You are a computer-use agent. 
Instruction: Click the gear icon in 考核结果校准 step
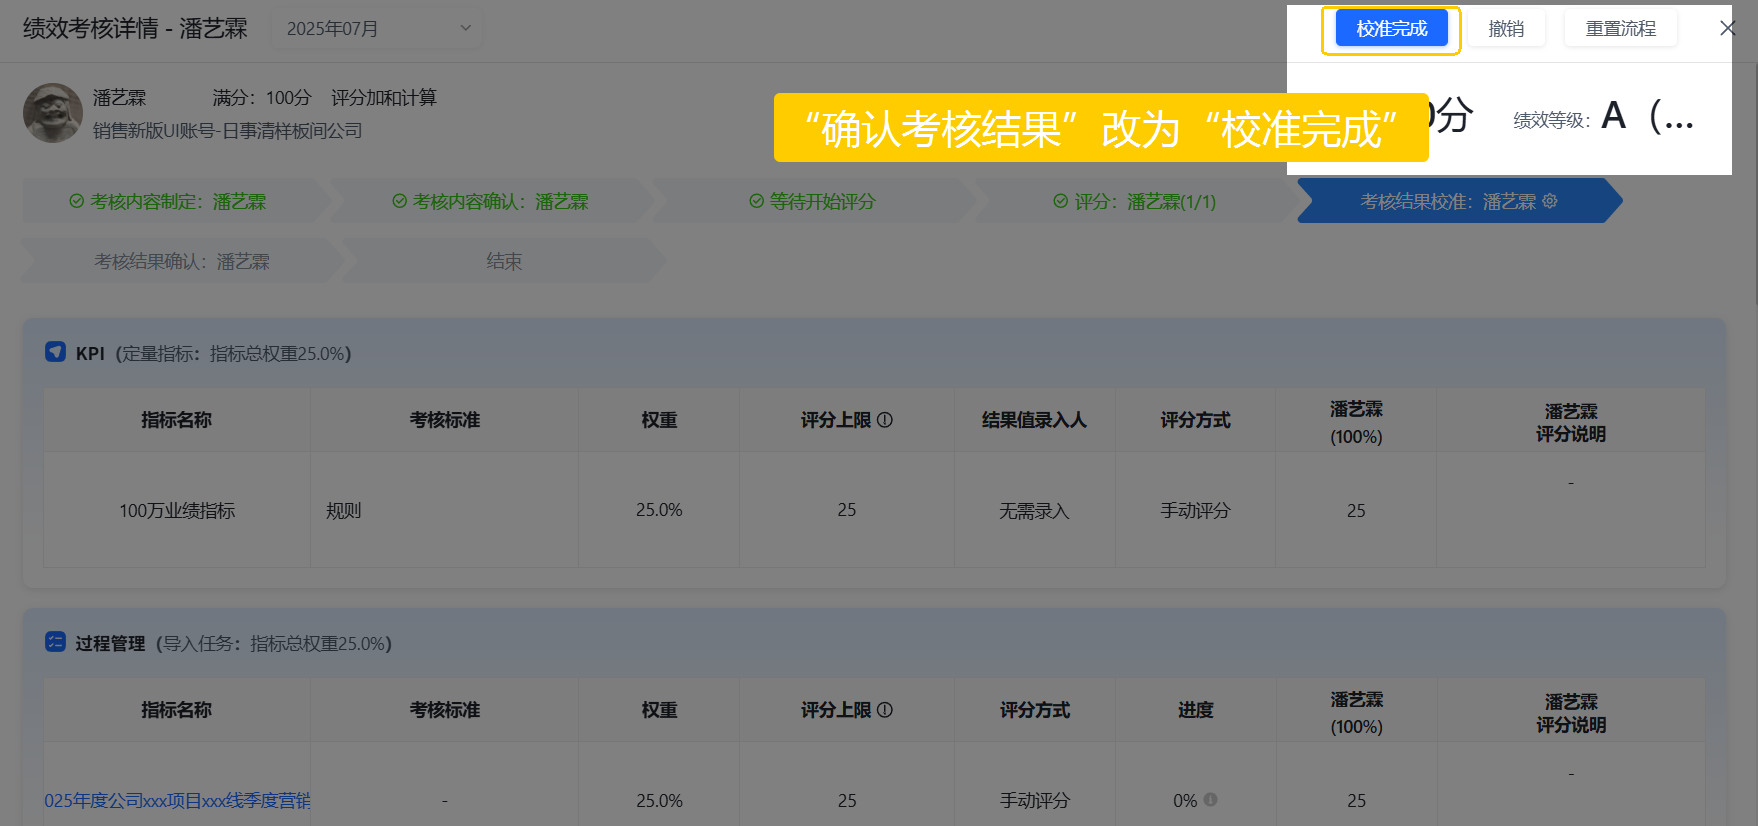1550,201
